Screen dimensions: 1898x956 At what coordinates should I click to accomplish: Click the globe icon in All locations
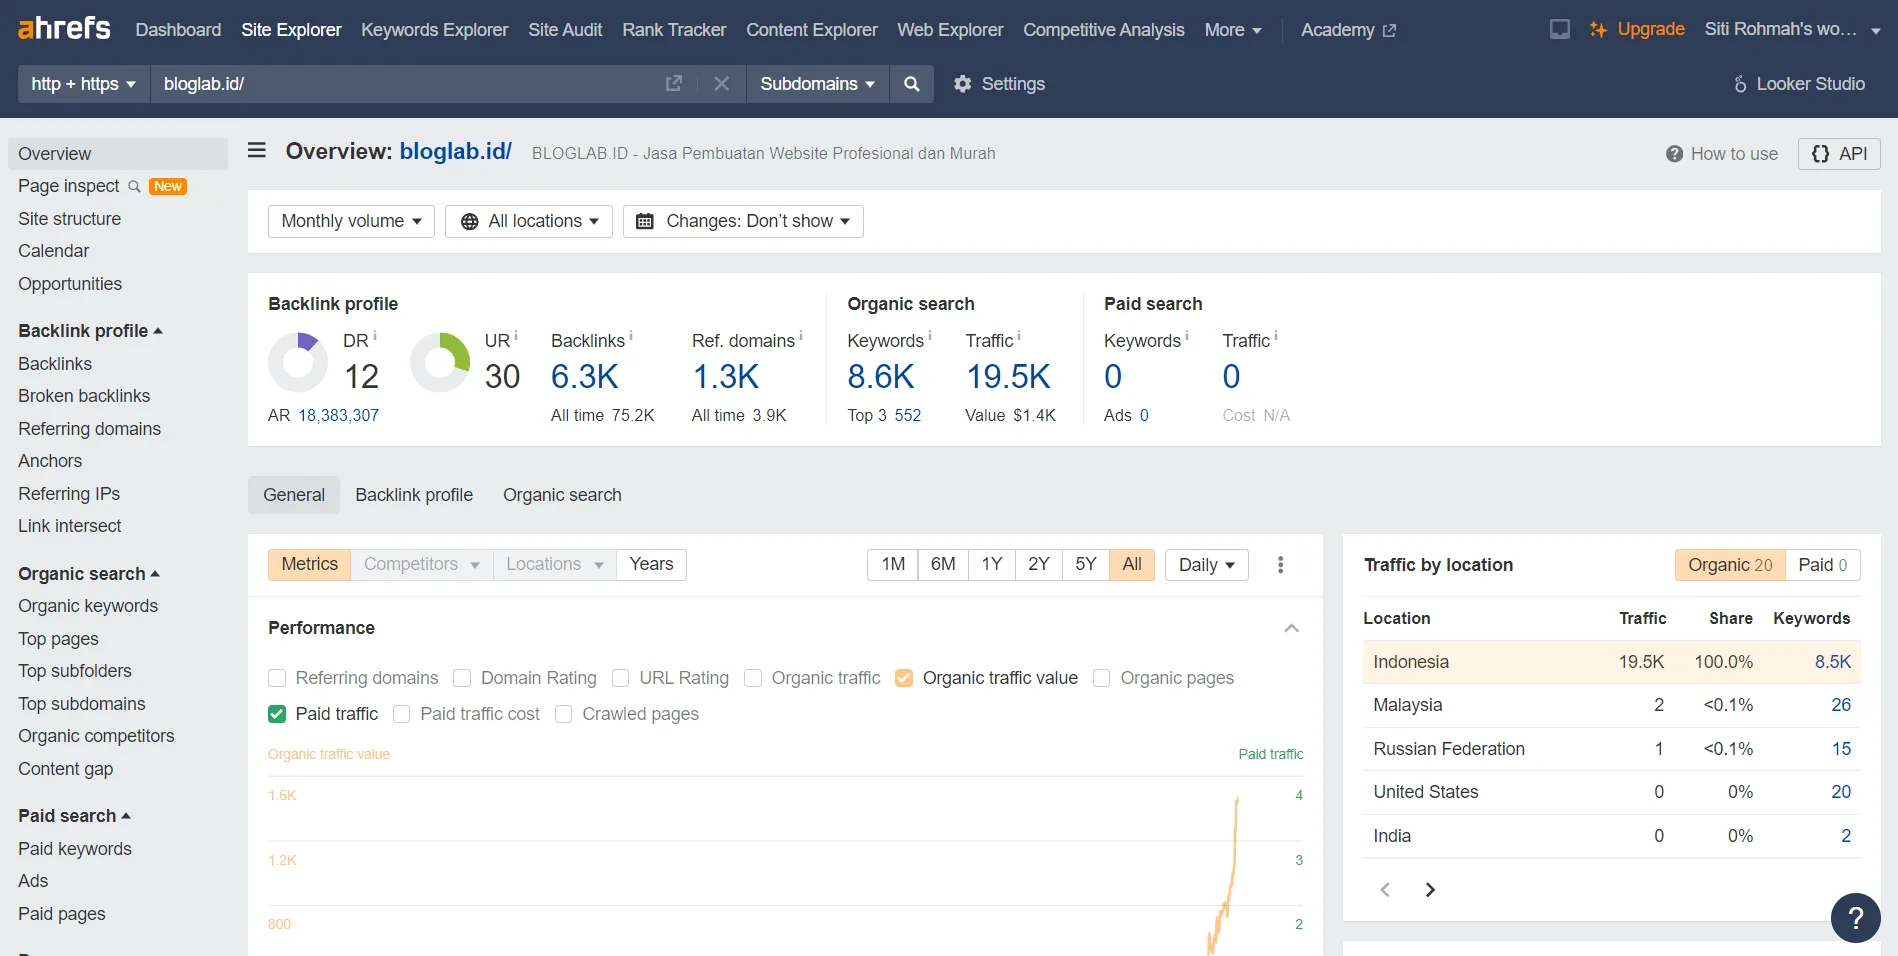click(469, 221)
